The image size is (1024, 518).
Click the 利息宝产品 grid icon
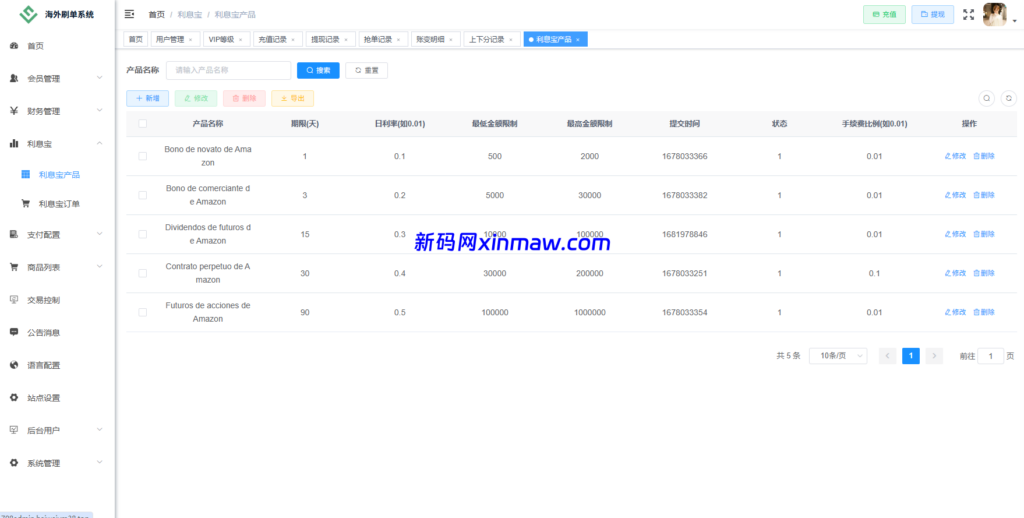25,174
